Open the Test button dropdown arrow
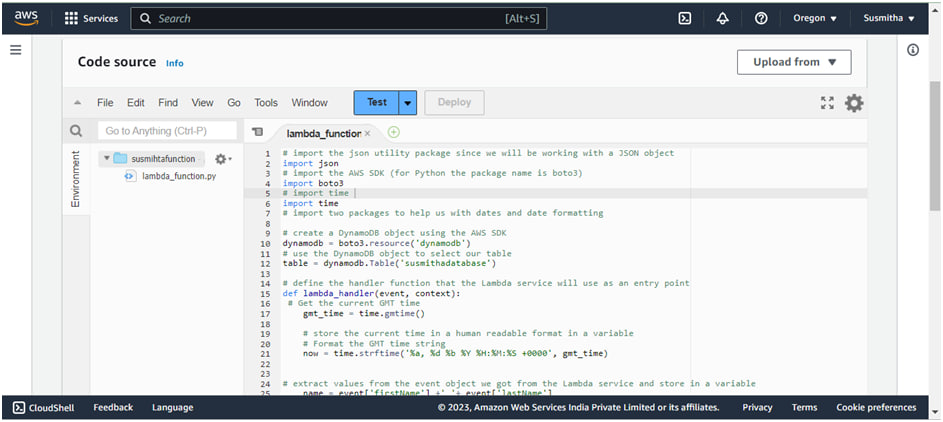 (408, 103)
